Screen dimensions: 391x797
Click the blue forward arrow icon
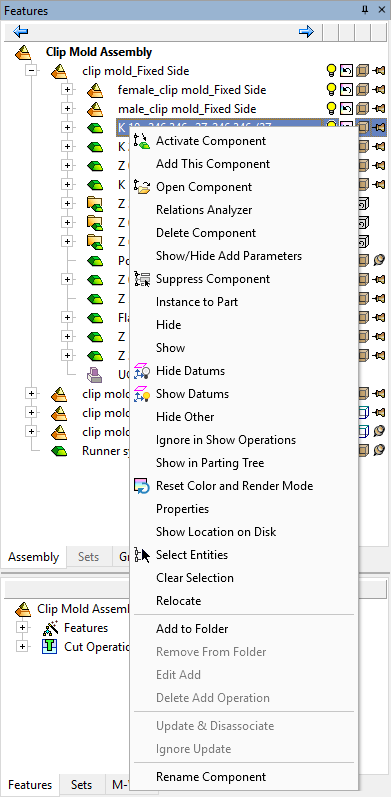[306, 32]
